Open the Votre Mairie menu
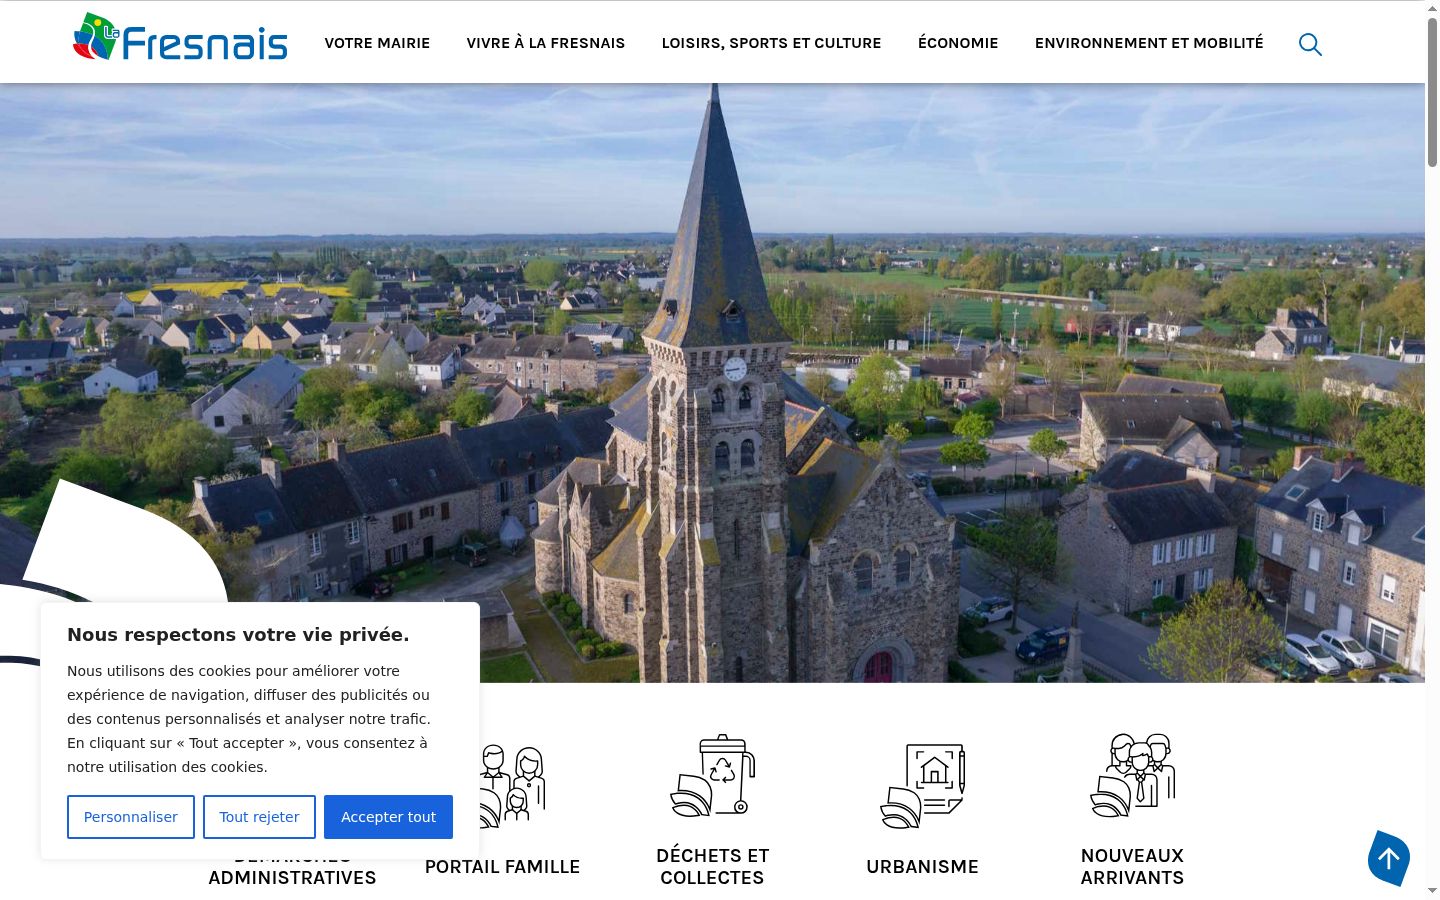Screen dimensions: 1440x900 [377, 43]
